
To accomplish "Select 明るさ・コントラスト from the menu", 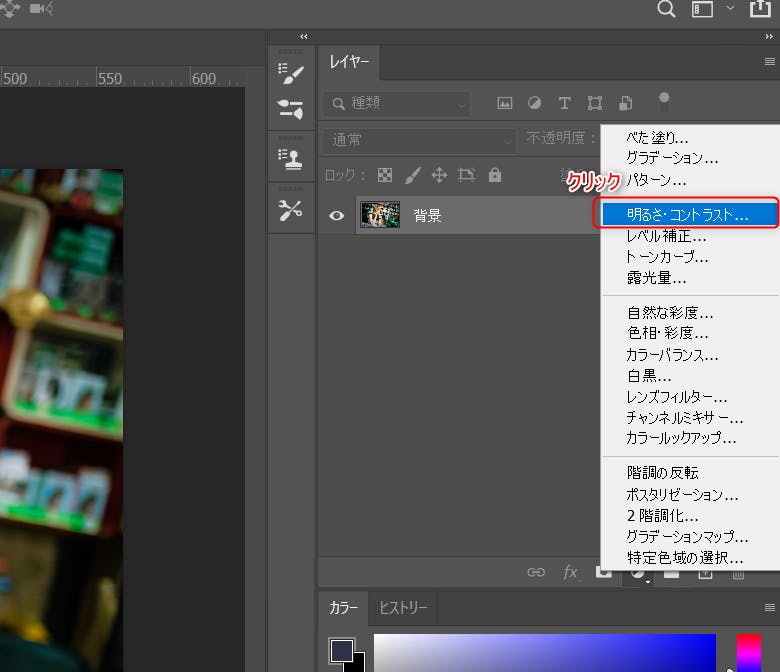I will (686, 214).
